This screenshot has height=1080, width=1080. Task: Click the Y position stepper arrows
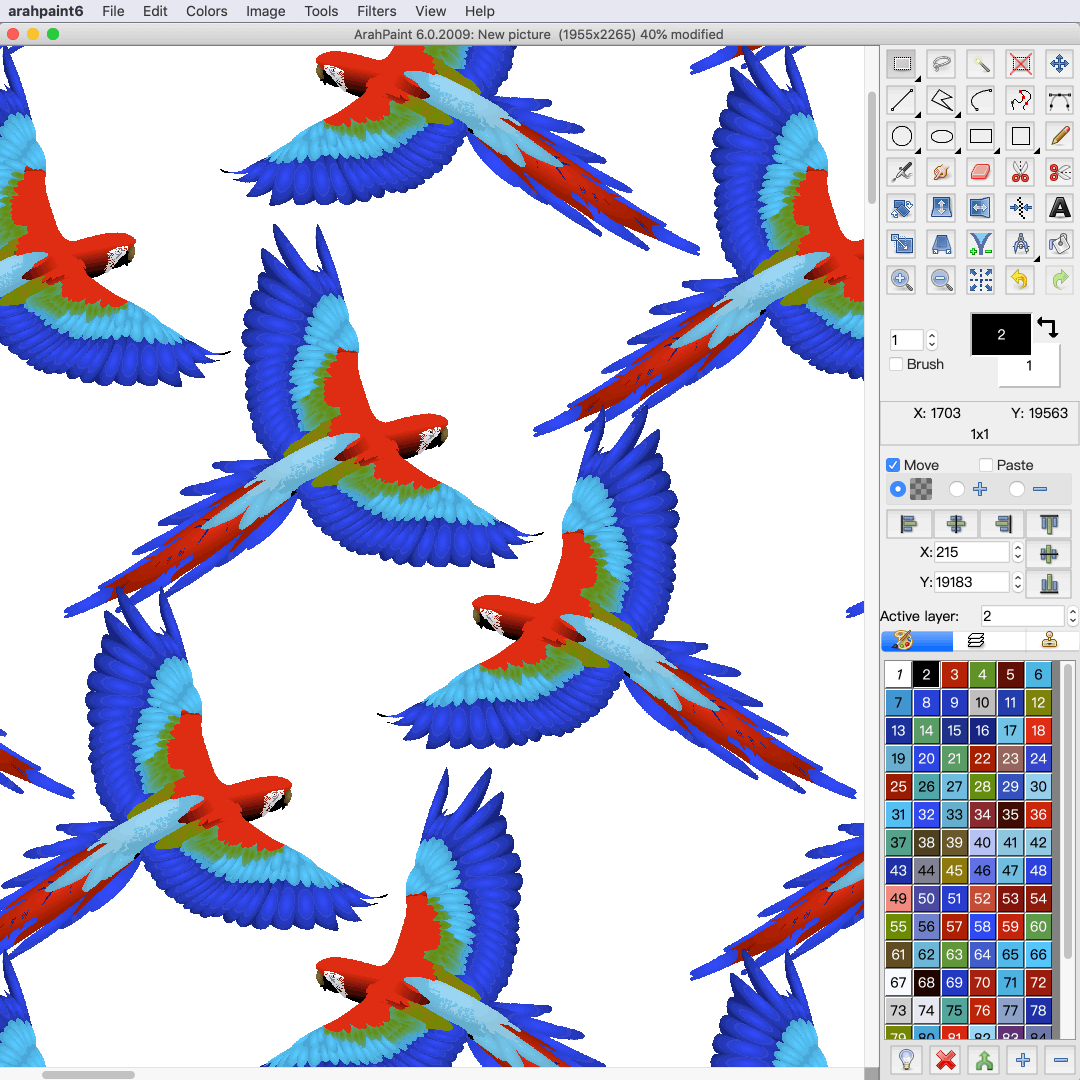[x=1017, y=582]
